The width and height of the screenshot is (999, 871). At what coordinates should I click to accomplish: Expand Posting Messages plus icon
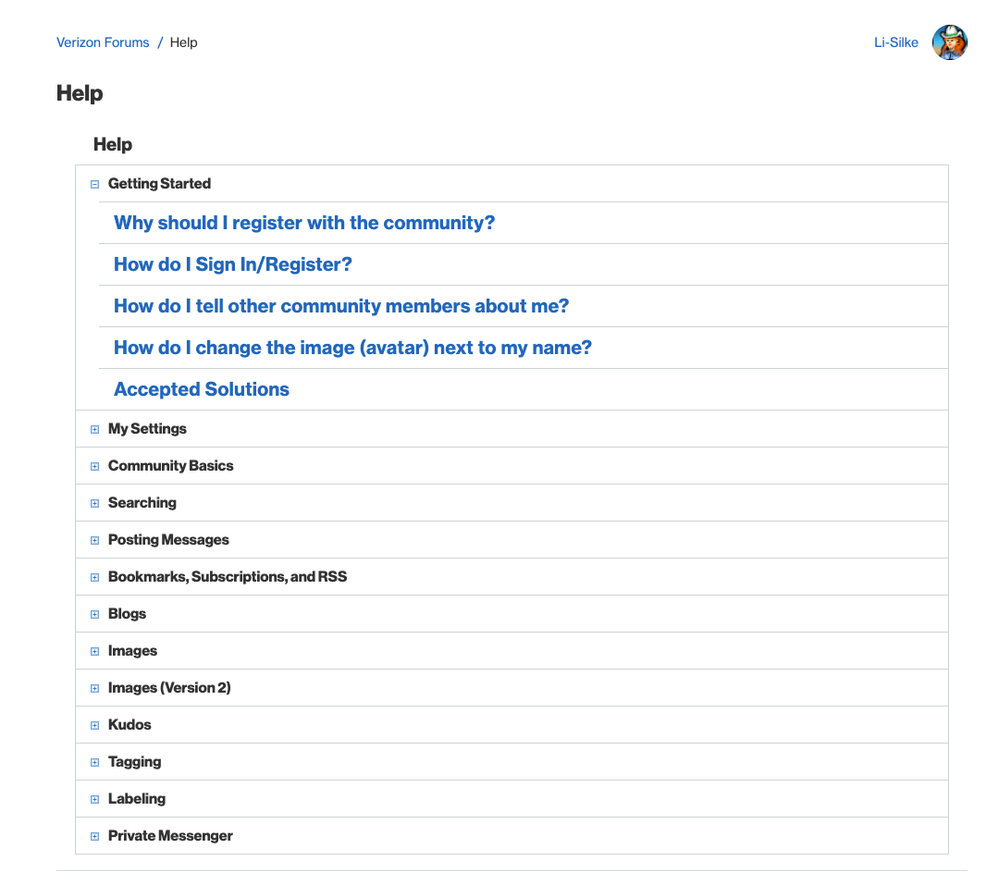coord(95,540)
